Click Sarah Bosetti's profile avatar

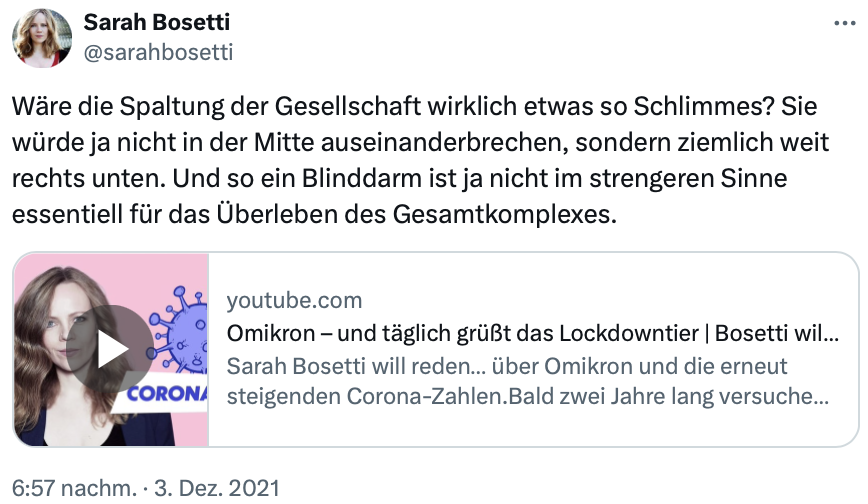[41, 38]
